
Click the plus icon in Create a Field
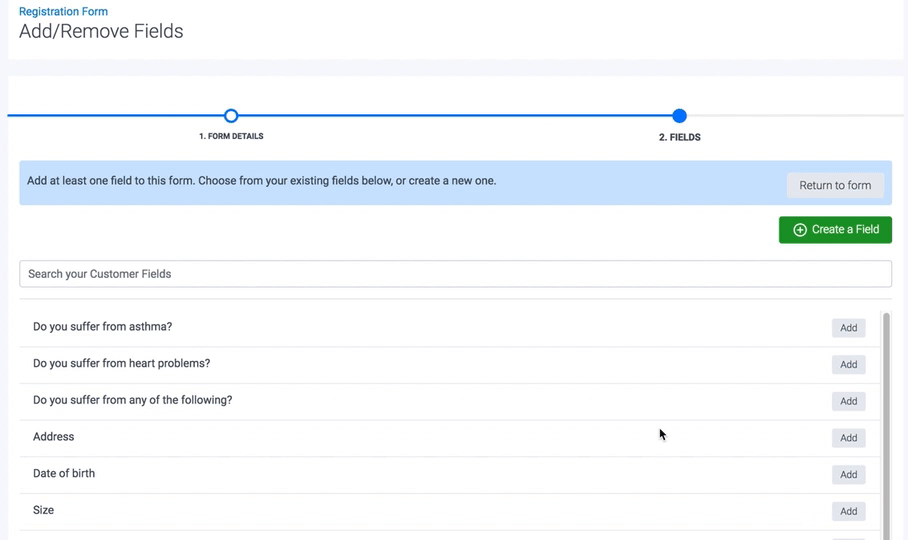799,230
